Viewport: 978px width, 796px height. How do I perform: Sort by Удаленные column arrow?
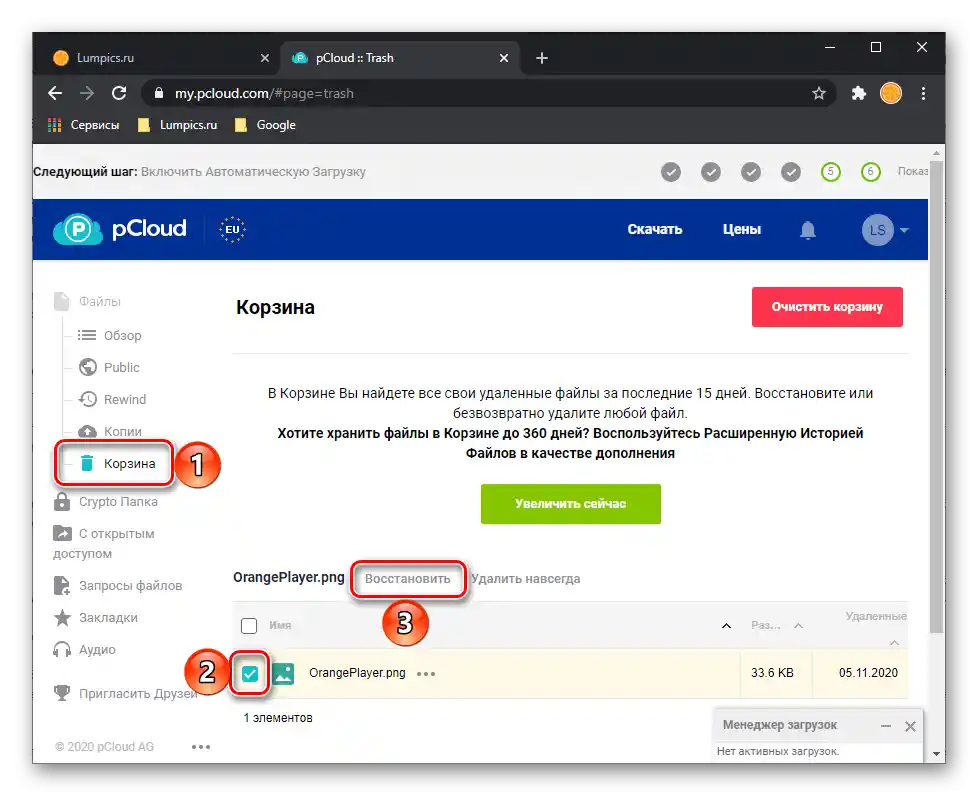[x=894, y=643]
